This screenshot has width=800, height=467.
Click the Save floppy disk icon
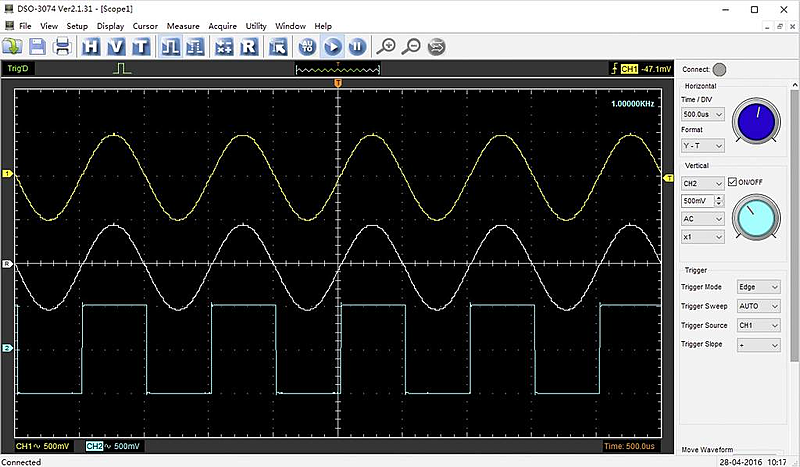coord(38,46)
